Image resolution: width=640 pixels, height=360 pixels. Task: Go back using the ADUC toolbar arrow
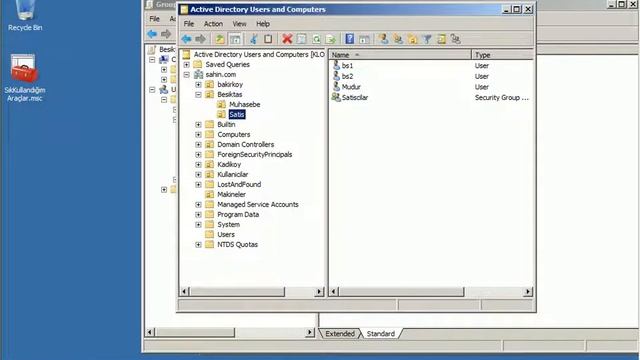tap(186, 39)
